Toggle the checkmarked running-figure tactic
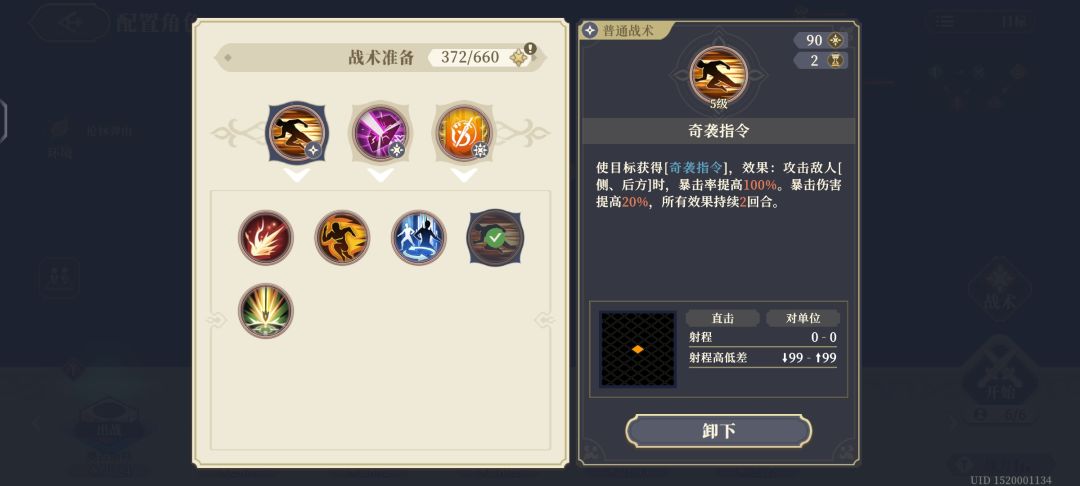 click(x=495, y=237)
